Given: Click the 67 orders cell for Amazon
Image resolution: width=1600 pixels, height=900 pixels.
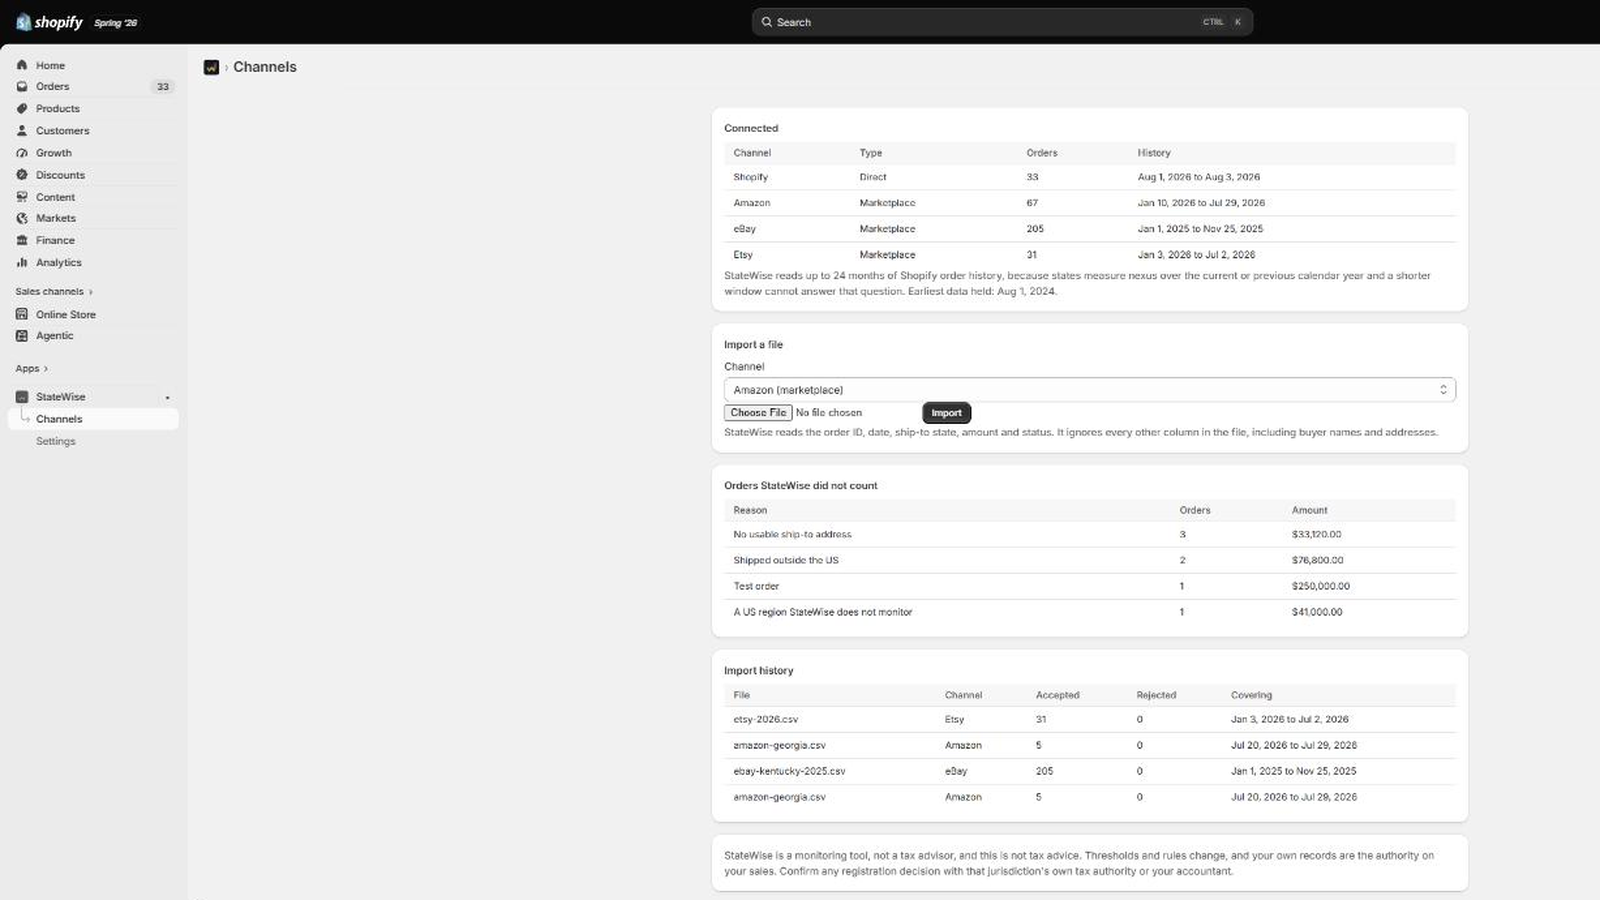Looking at the screenshot, I should 1032,203.
